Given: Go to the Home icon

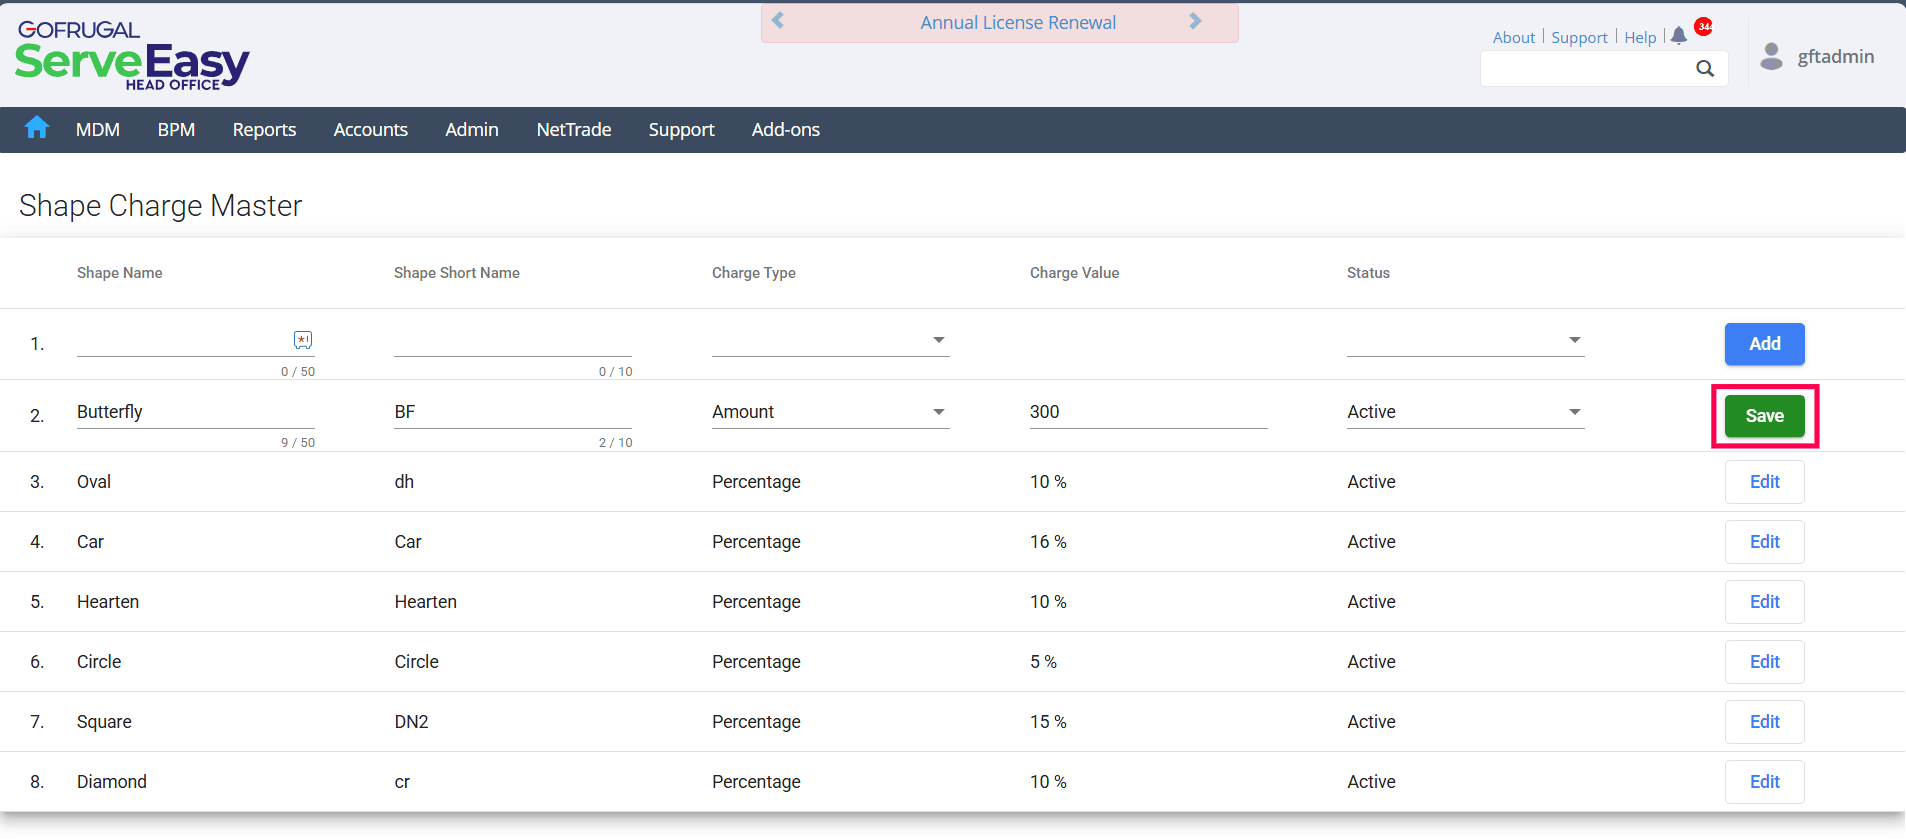Looking at the screenshot, I should pyautogui.click(x=37, y=128).
